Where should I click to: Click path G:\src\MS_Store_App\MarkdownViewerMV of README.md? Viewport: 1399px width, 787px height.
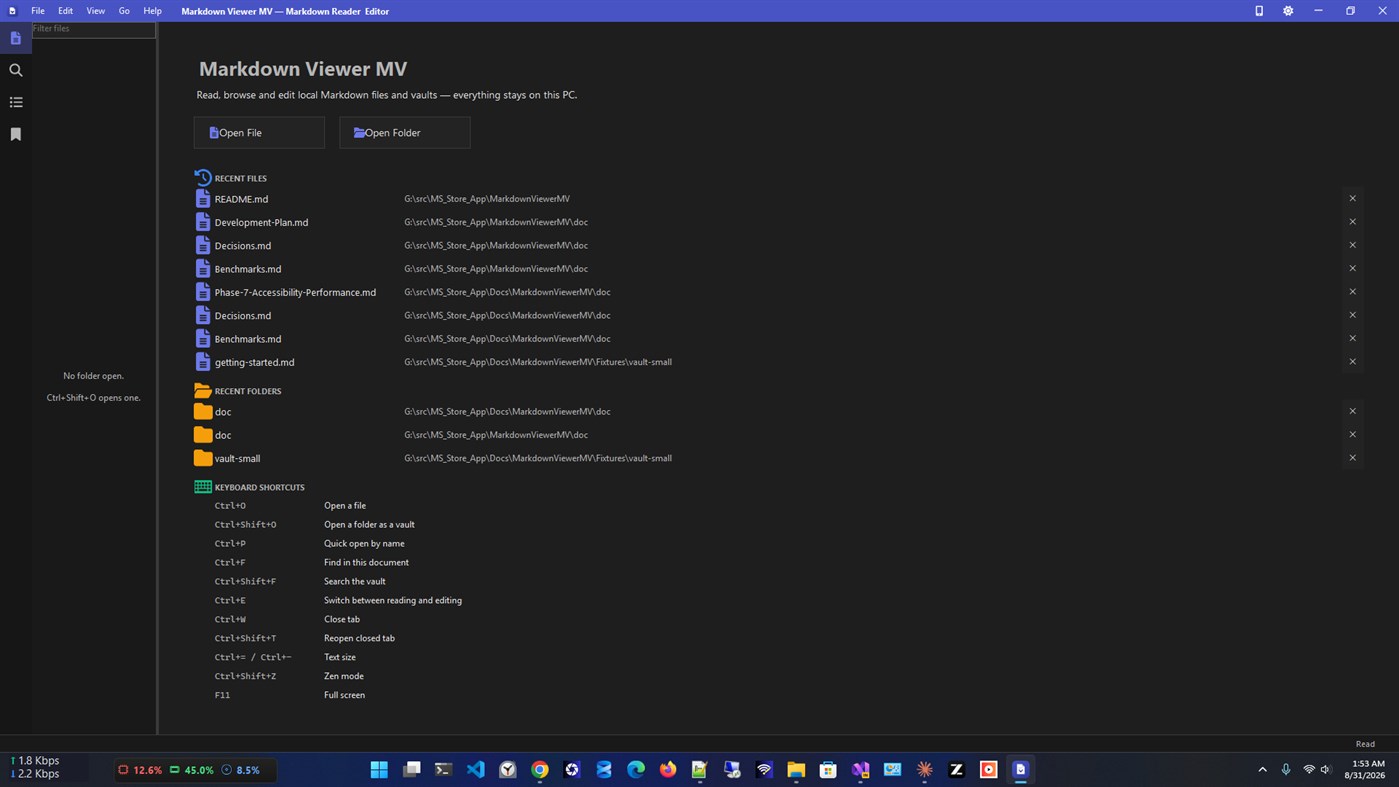point(487,199)
